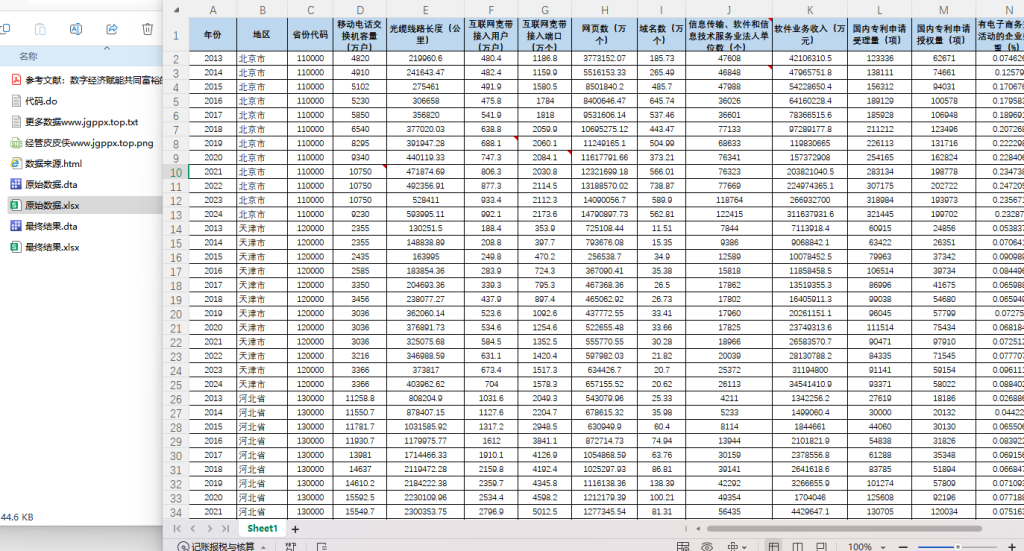Click cell with value 122415
The width and height of the screenshot is (1024, 551).
pos(729,214)
